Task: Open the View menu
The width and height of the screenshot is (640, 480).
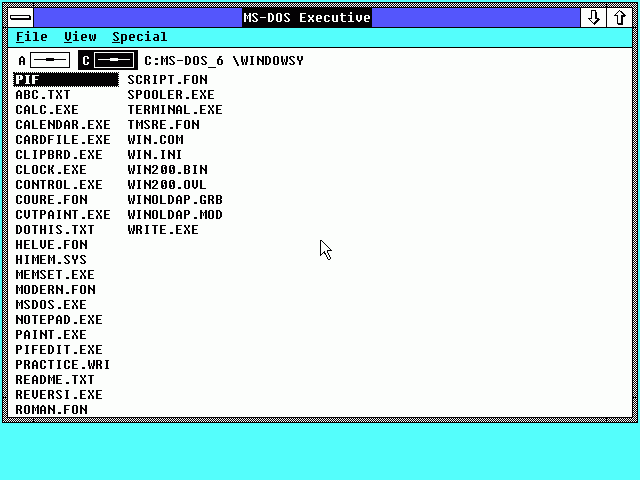Action: (80, 37)
